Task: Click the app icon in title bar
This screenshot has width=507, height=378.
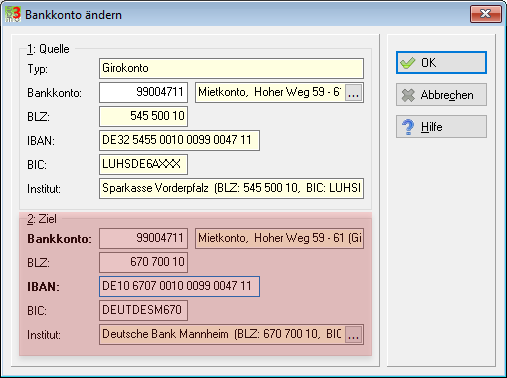Action: coord(13,14)
